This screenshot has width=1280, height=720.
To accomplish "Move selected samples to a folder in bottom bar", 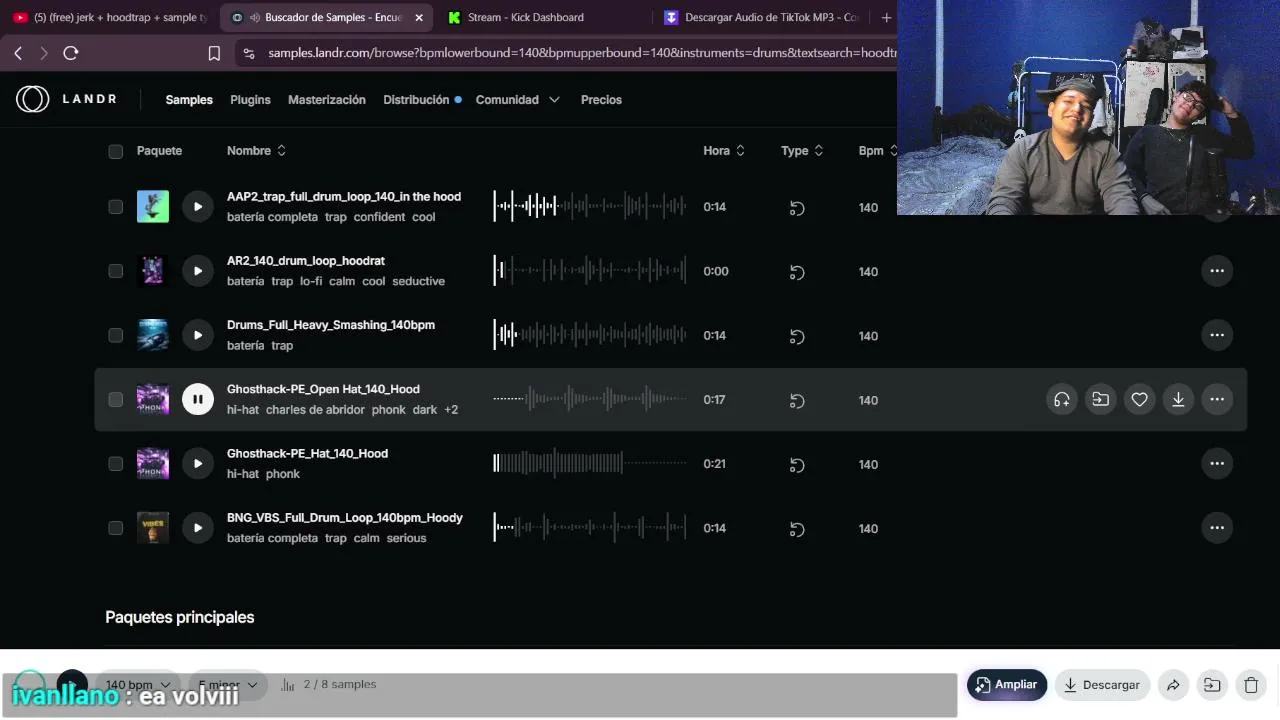I will 1212,685.
